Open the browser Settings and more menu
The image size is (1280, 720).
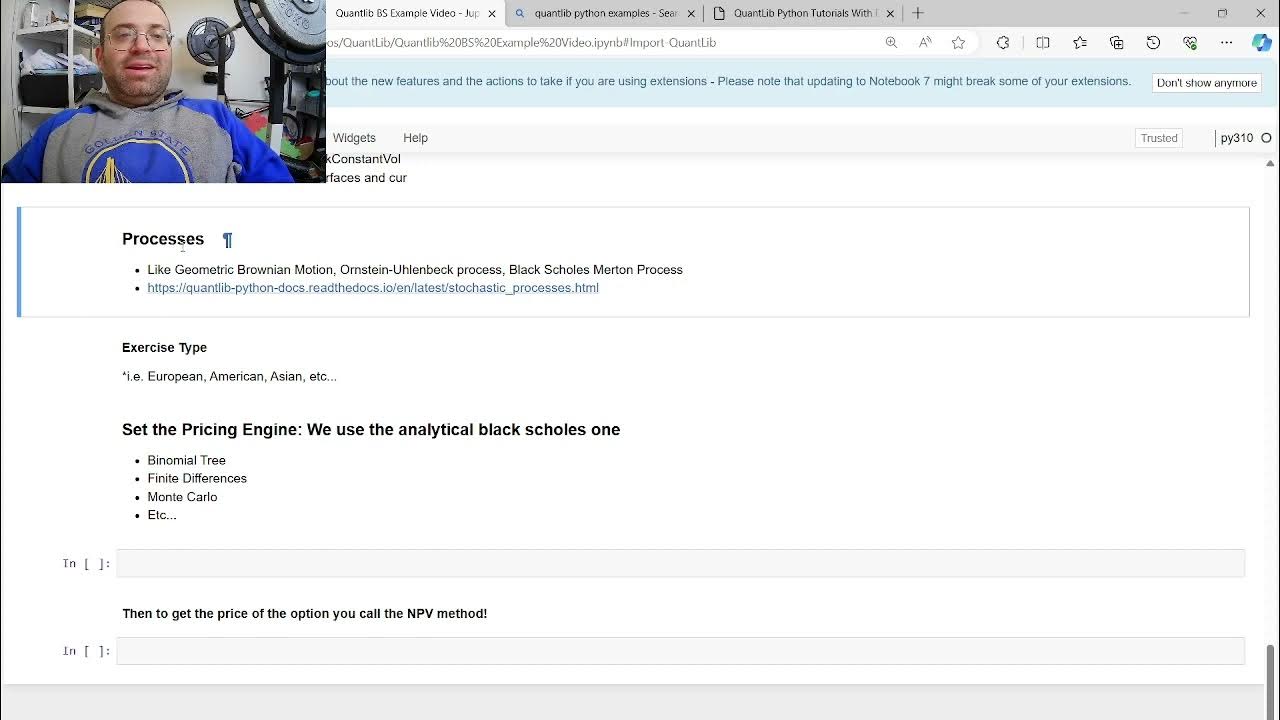tap(1226, 43)
